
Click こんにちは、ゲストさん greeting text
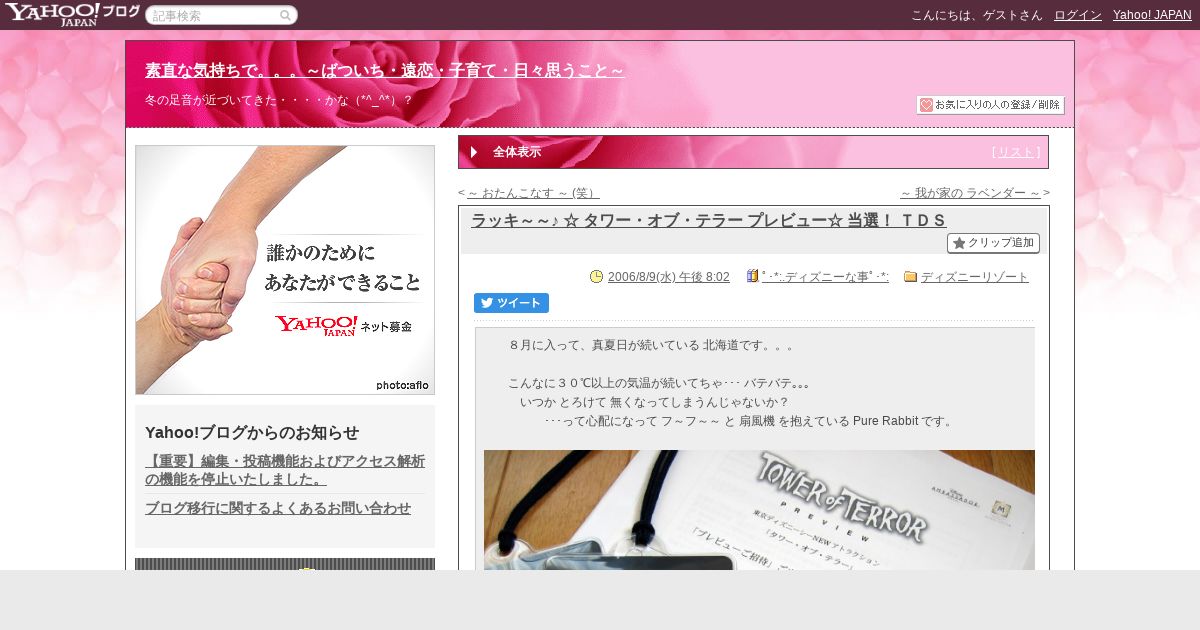(977, 15)
